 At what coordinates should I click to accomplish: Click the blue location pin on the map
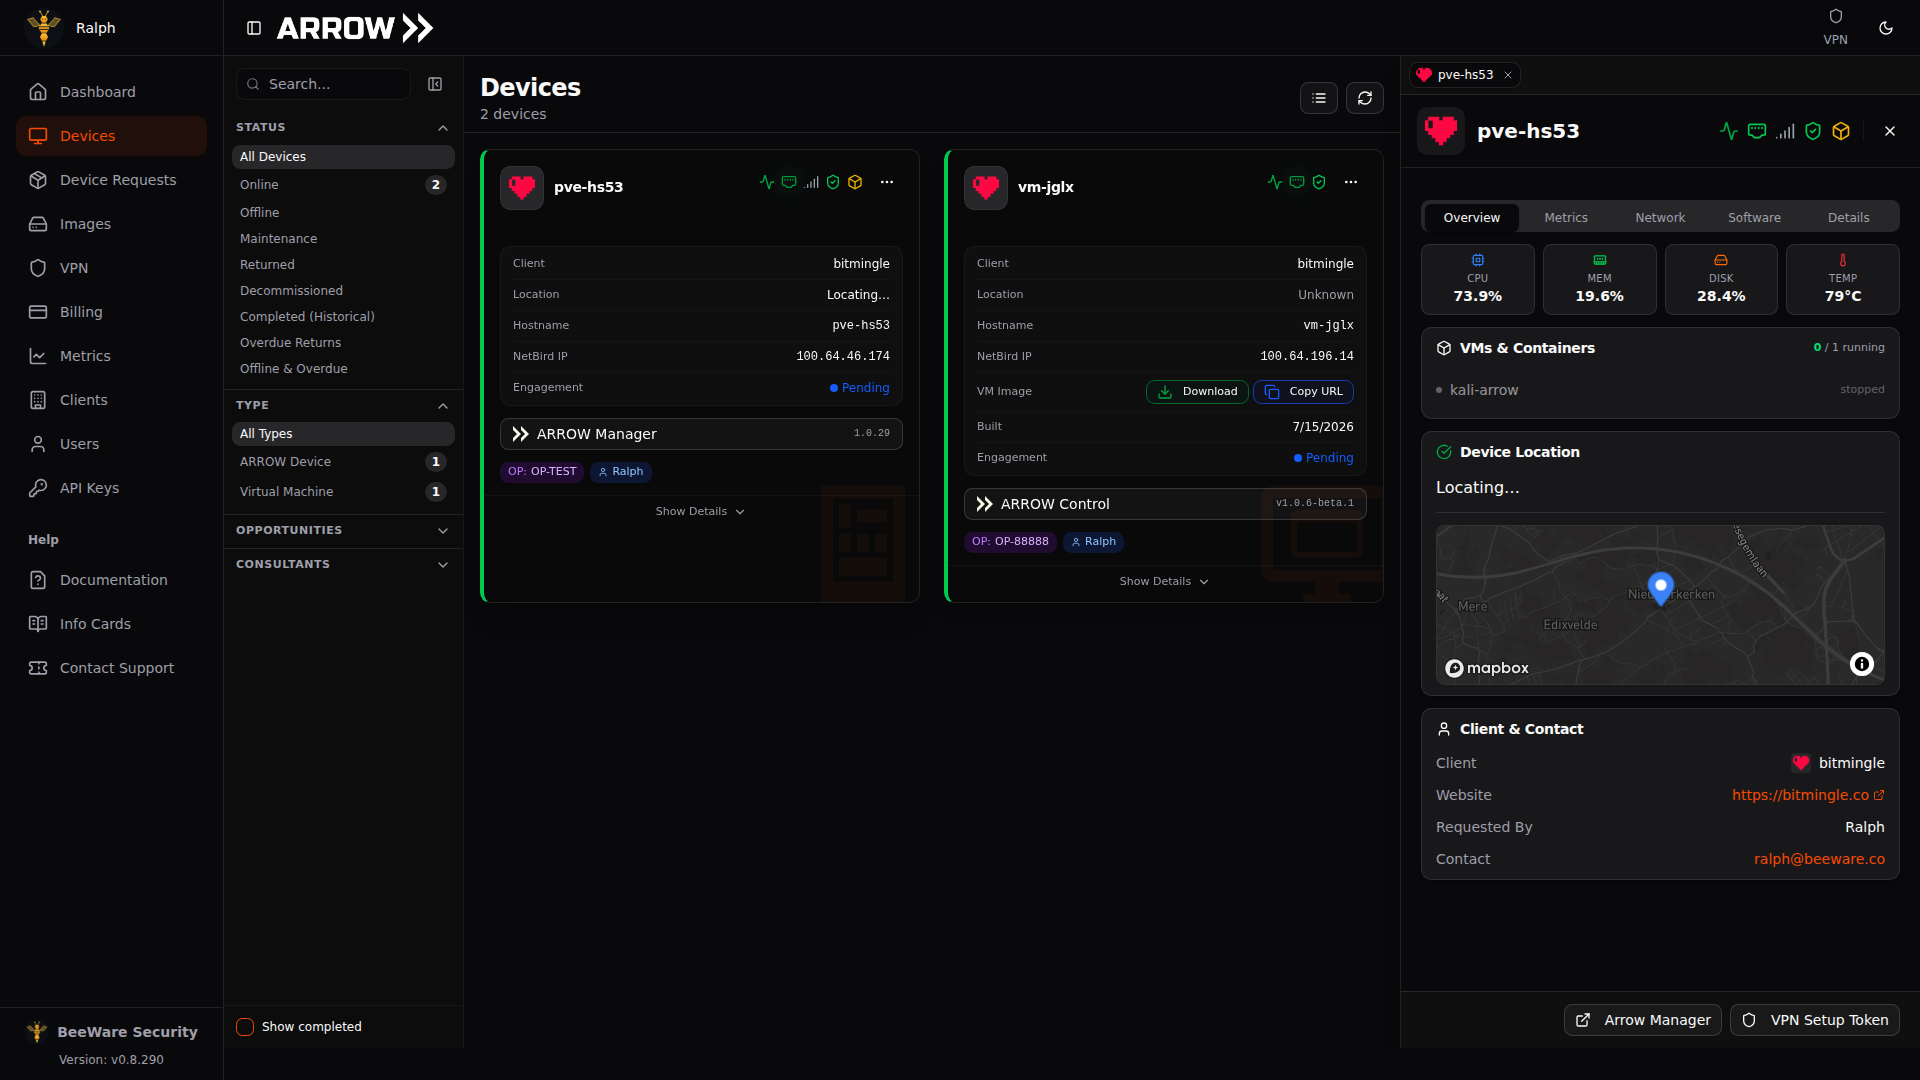click(x=1661, y=588)
